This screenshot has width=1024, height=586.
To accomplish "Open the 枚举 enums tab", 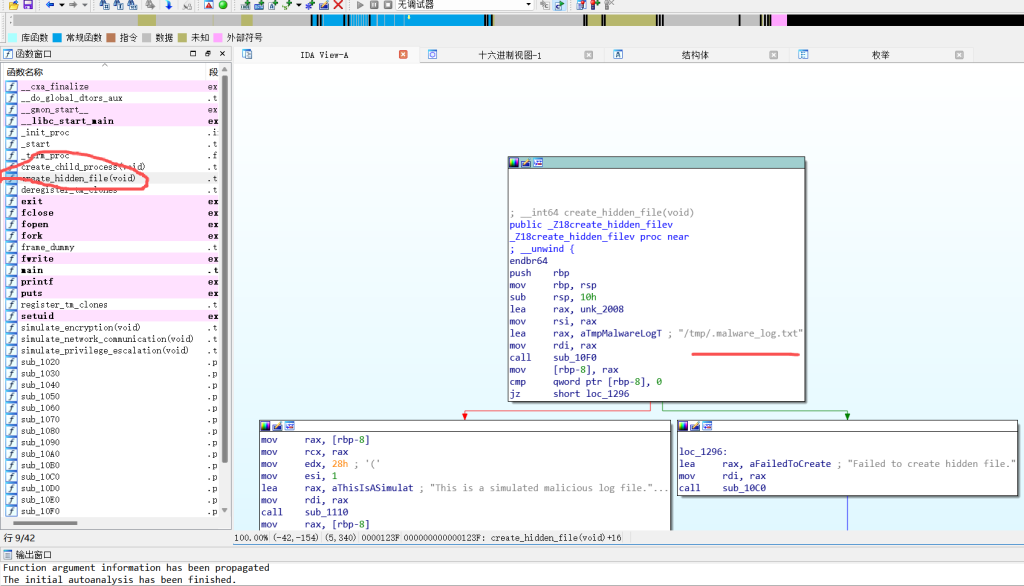I will click(x=880, y=55).
